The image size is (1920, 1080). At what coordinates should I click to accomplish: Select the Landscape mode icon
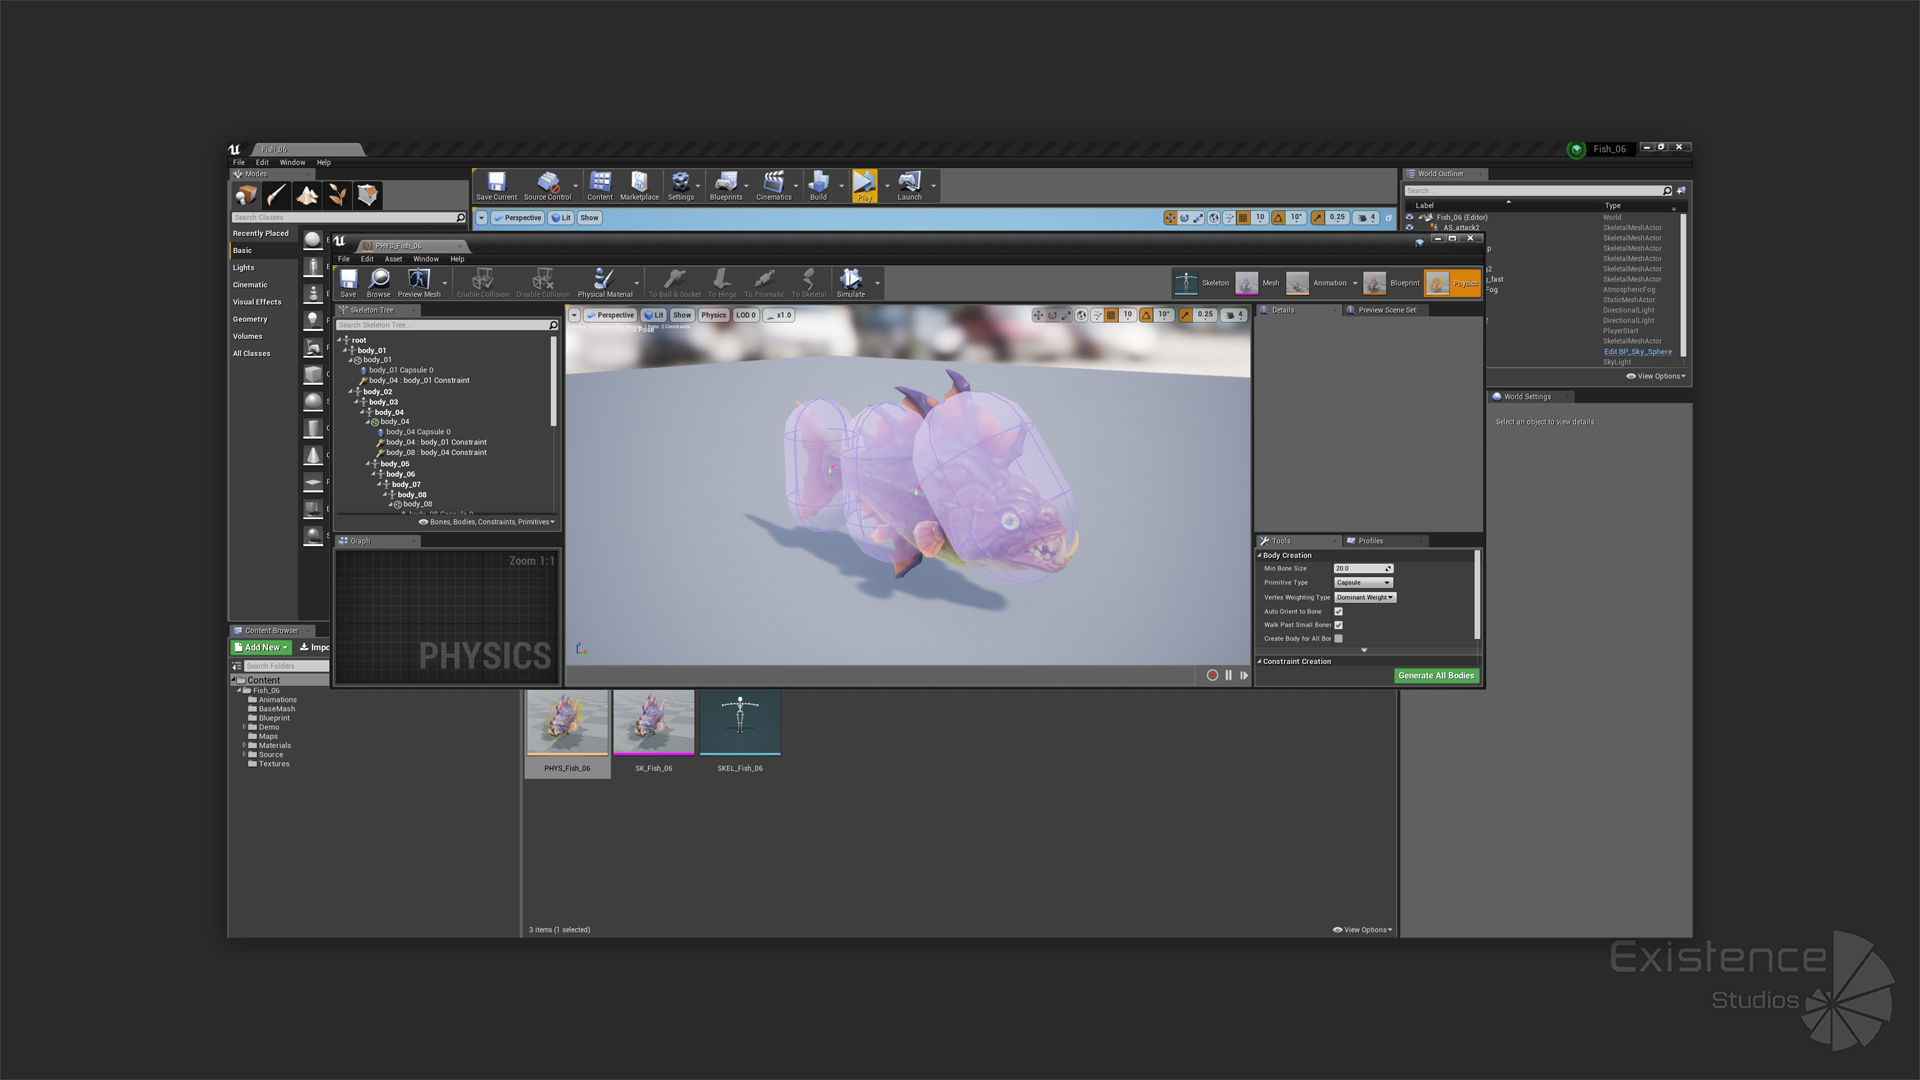pyautogui.click(x=307, y=195)
